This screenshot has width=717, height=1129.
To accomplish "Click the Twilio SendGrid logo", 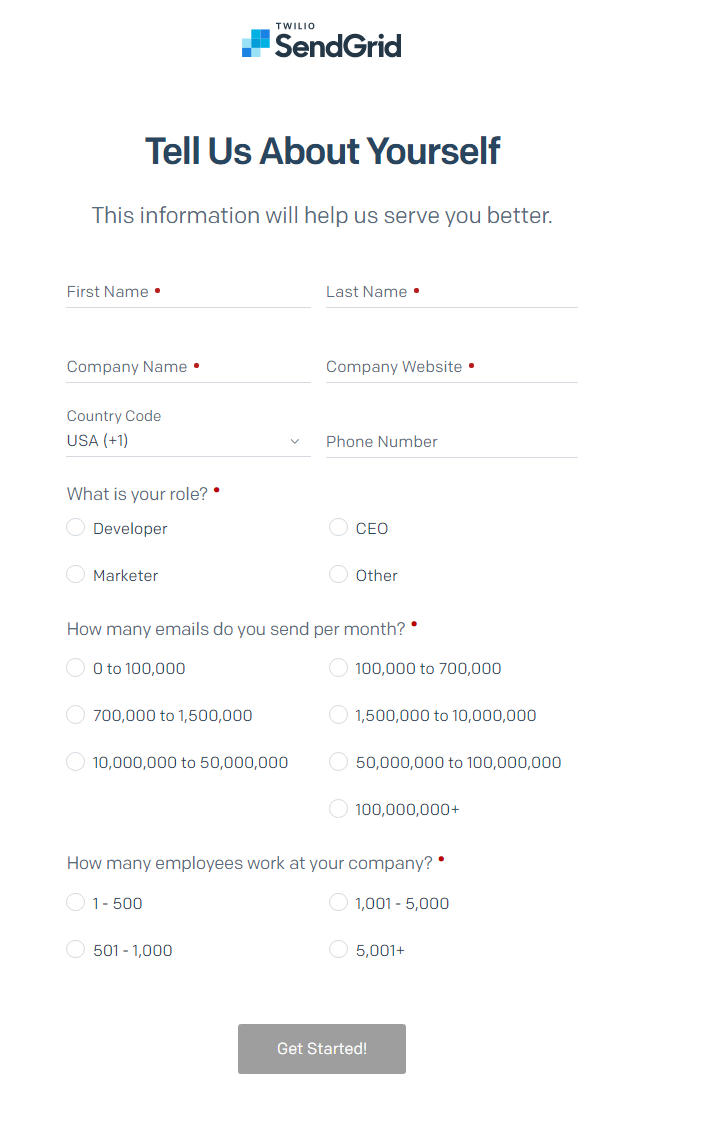I will [321, 42].
